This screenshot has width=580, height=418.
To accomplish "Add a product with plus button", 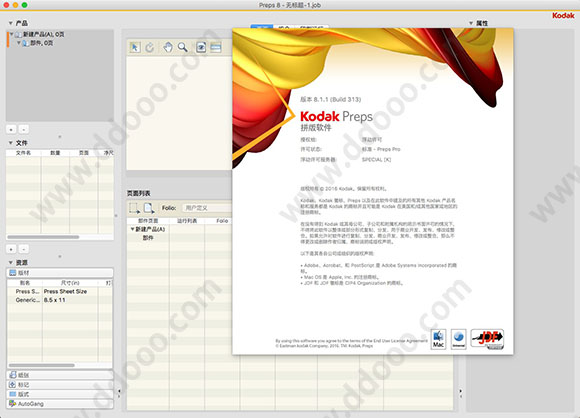I will pyautogui.click(x=11, y=129).
